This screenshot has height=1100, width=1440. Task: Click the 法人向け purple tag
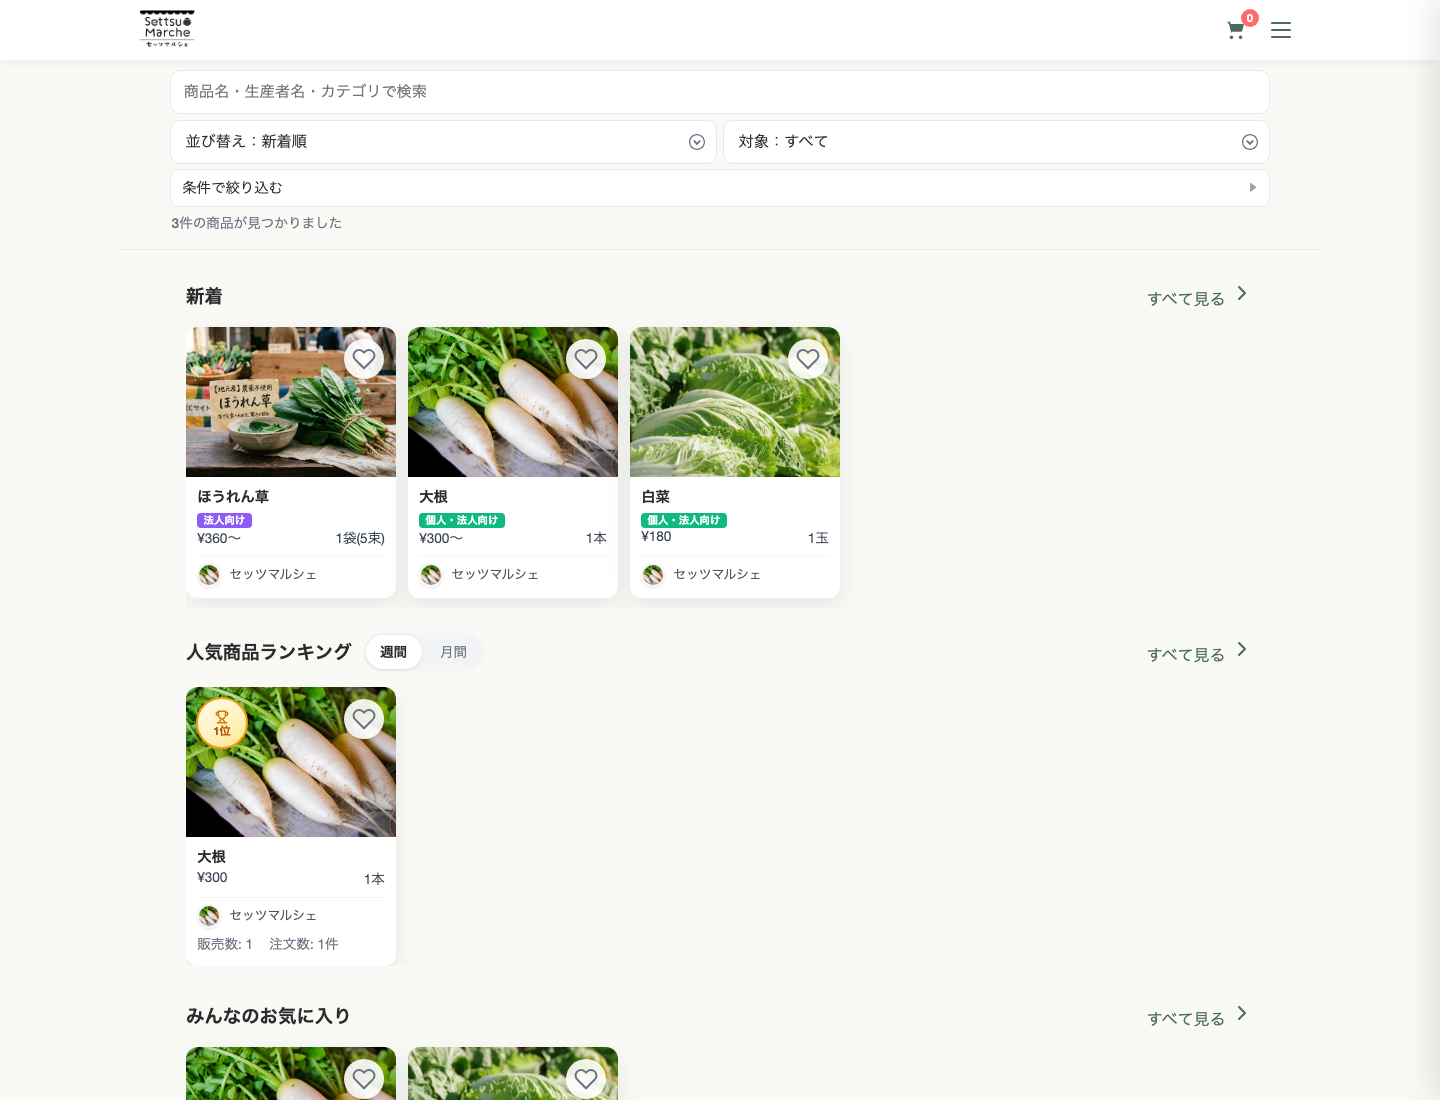[x=224, y=520]
